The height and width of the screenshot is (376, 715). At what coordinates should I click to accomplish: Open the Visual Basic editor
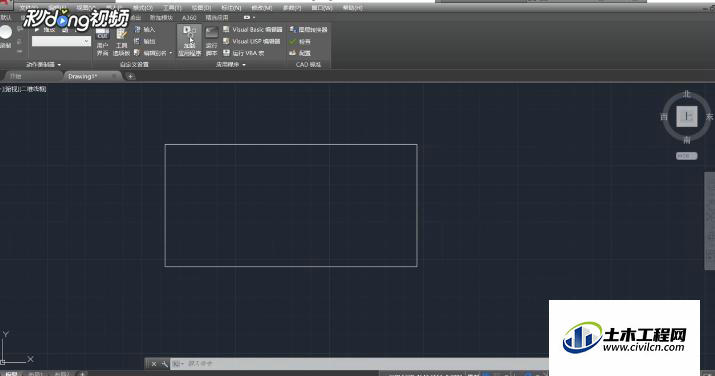click(x=253, y=29)
